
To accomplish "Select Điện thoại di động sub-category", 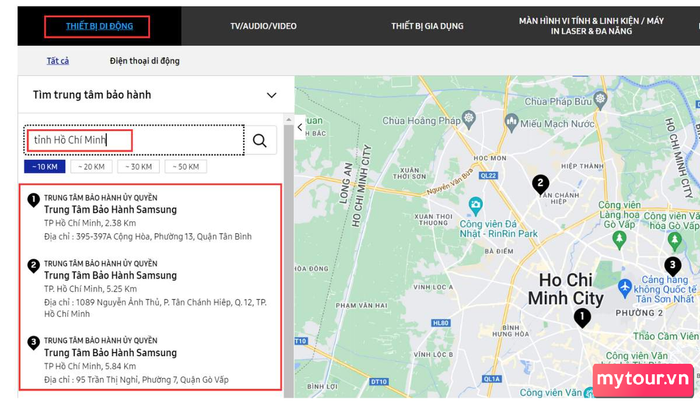I will [145, 61].
